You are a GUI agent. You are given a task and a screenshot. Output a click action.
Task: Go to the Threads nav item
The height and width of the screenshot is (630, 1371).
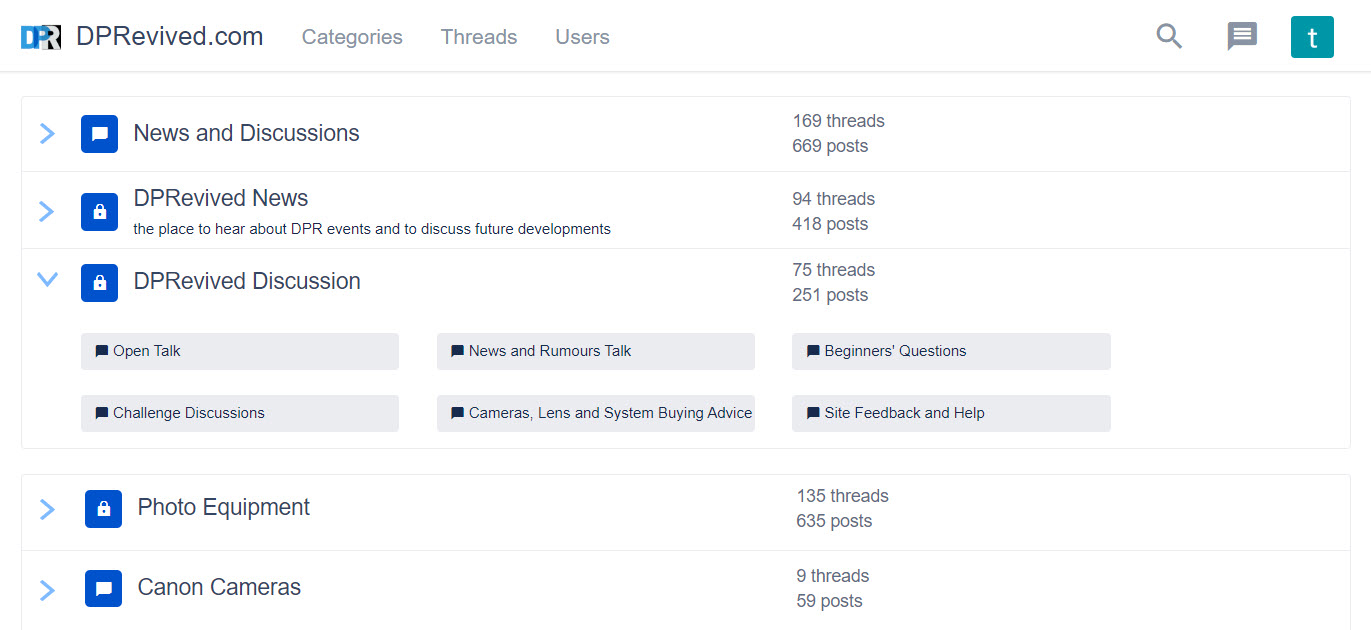point(479,37)
